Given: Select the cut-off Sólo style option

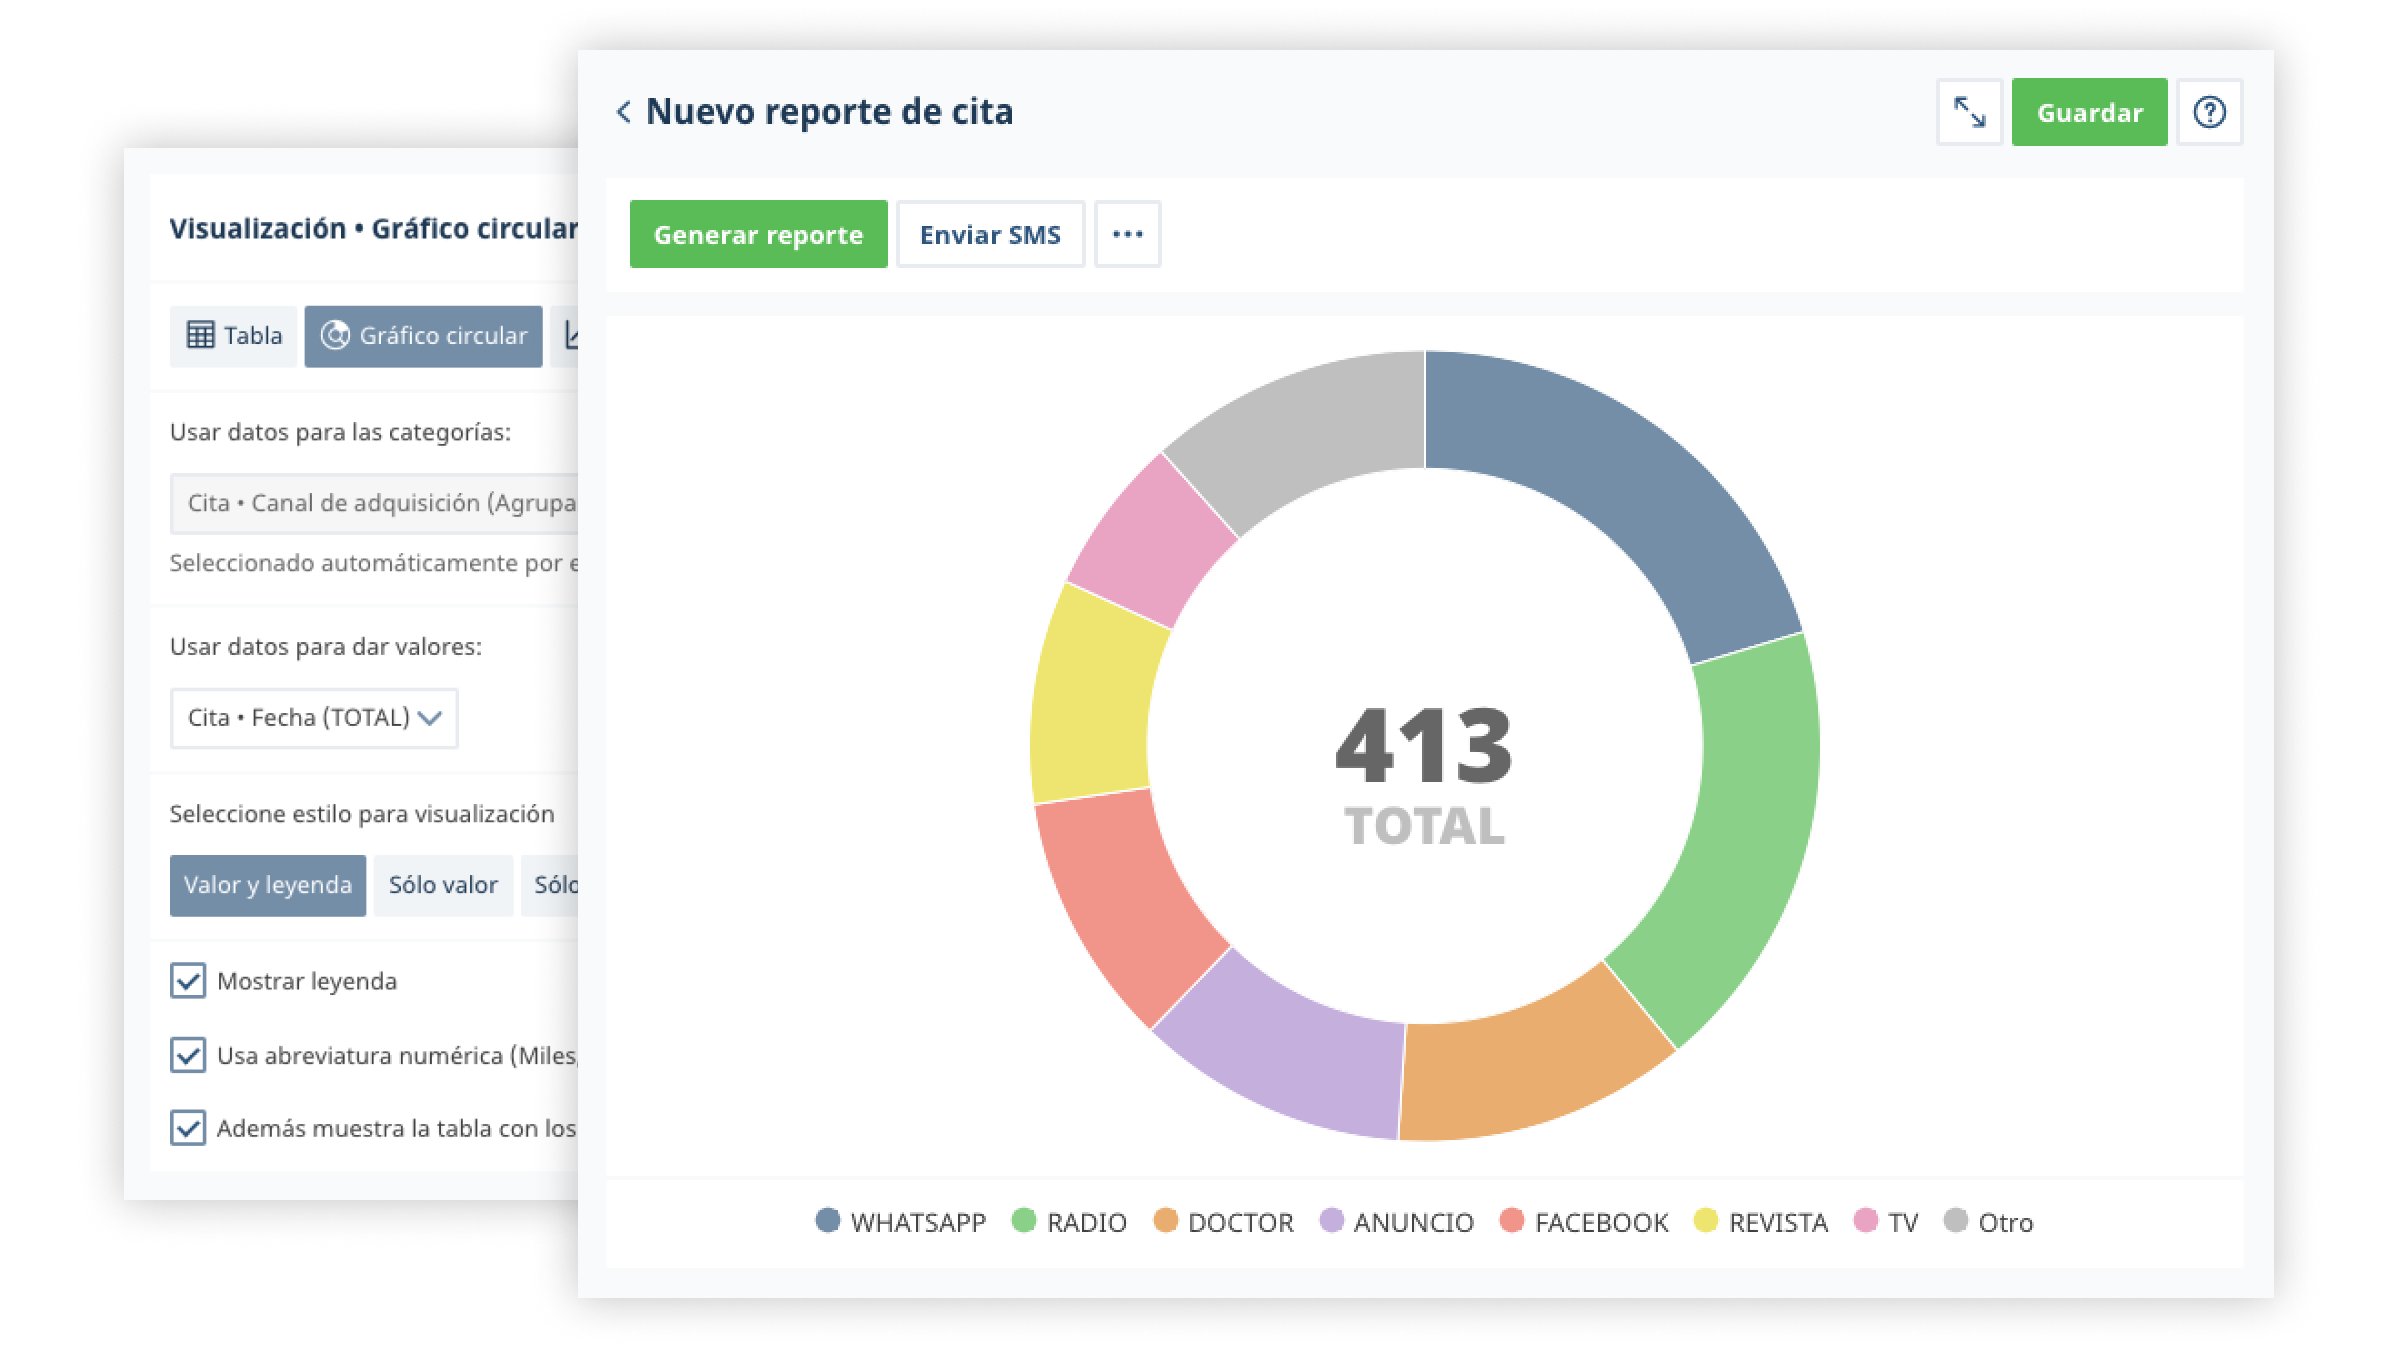Looking at the screenshot, I should pos(551,885).
